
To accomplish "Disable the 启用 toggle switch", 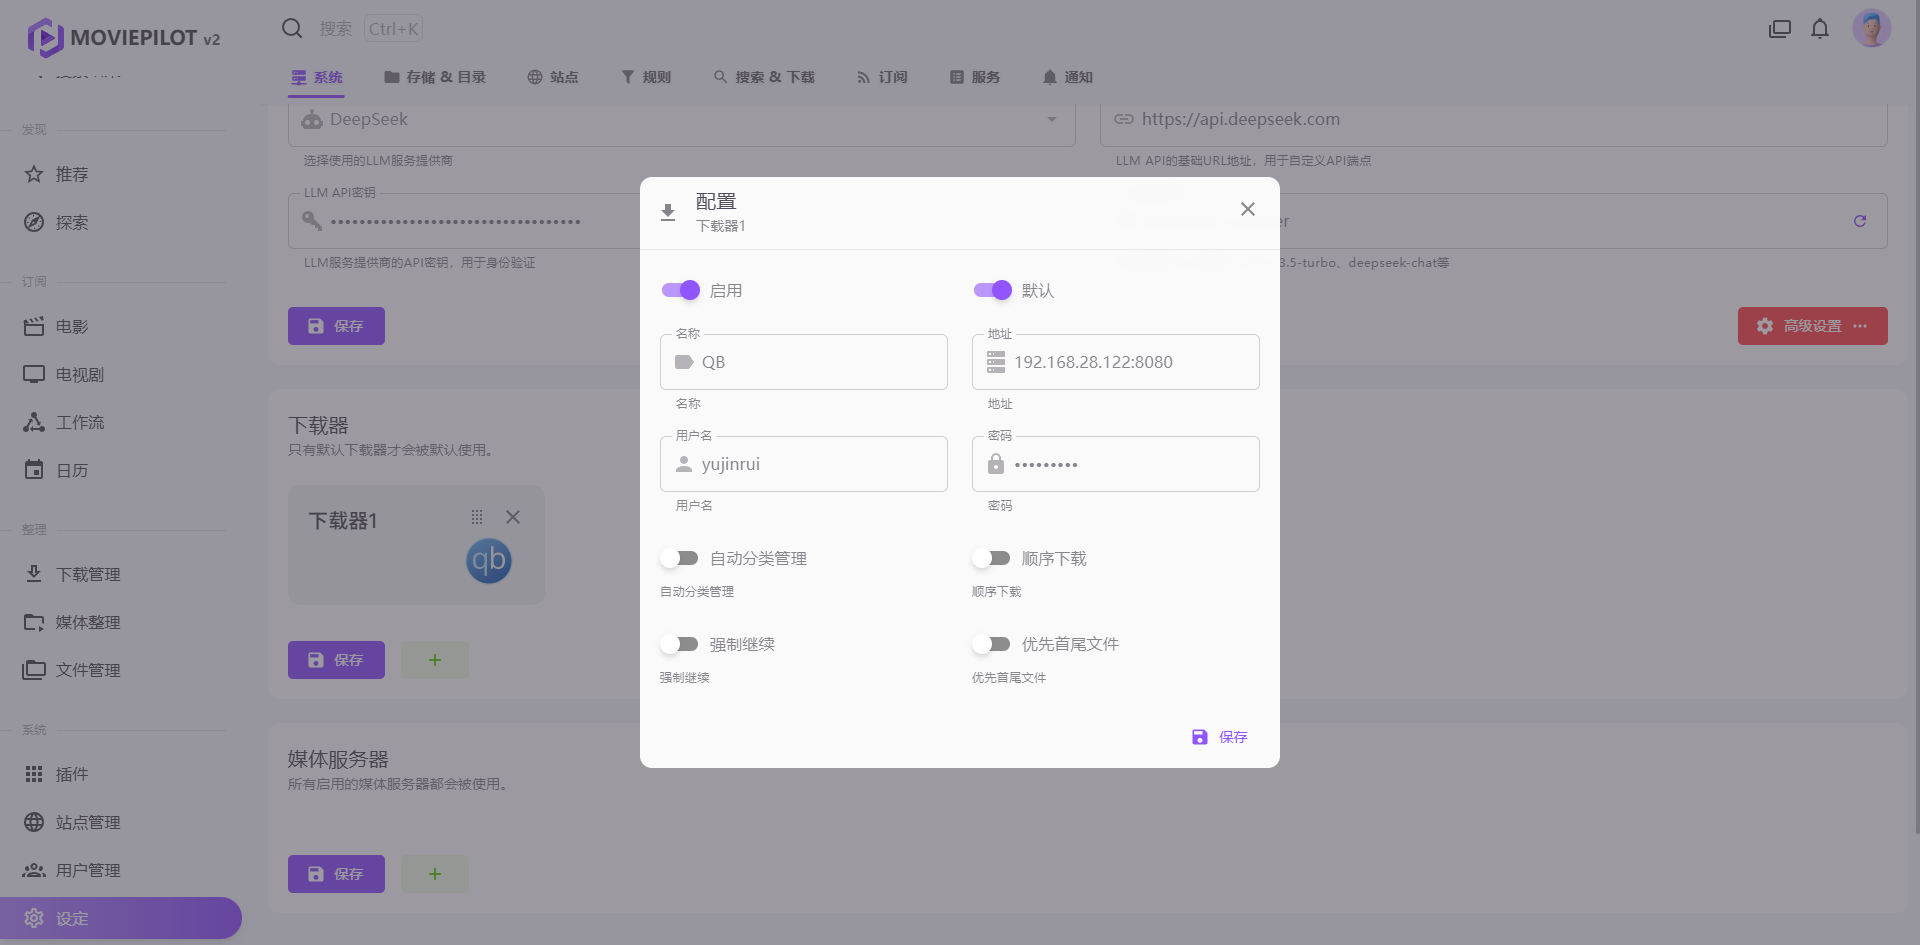I will [x=681, y=290].
